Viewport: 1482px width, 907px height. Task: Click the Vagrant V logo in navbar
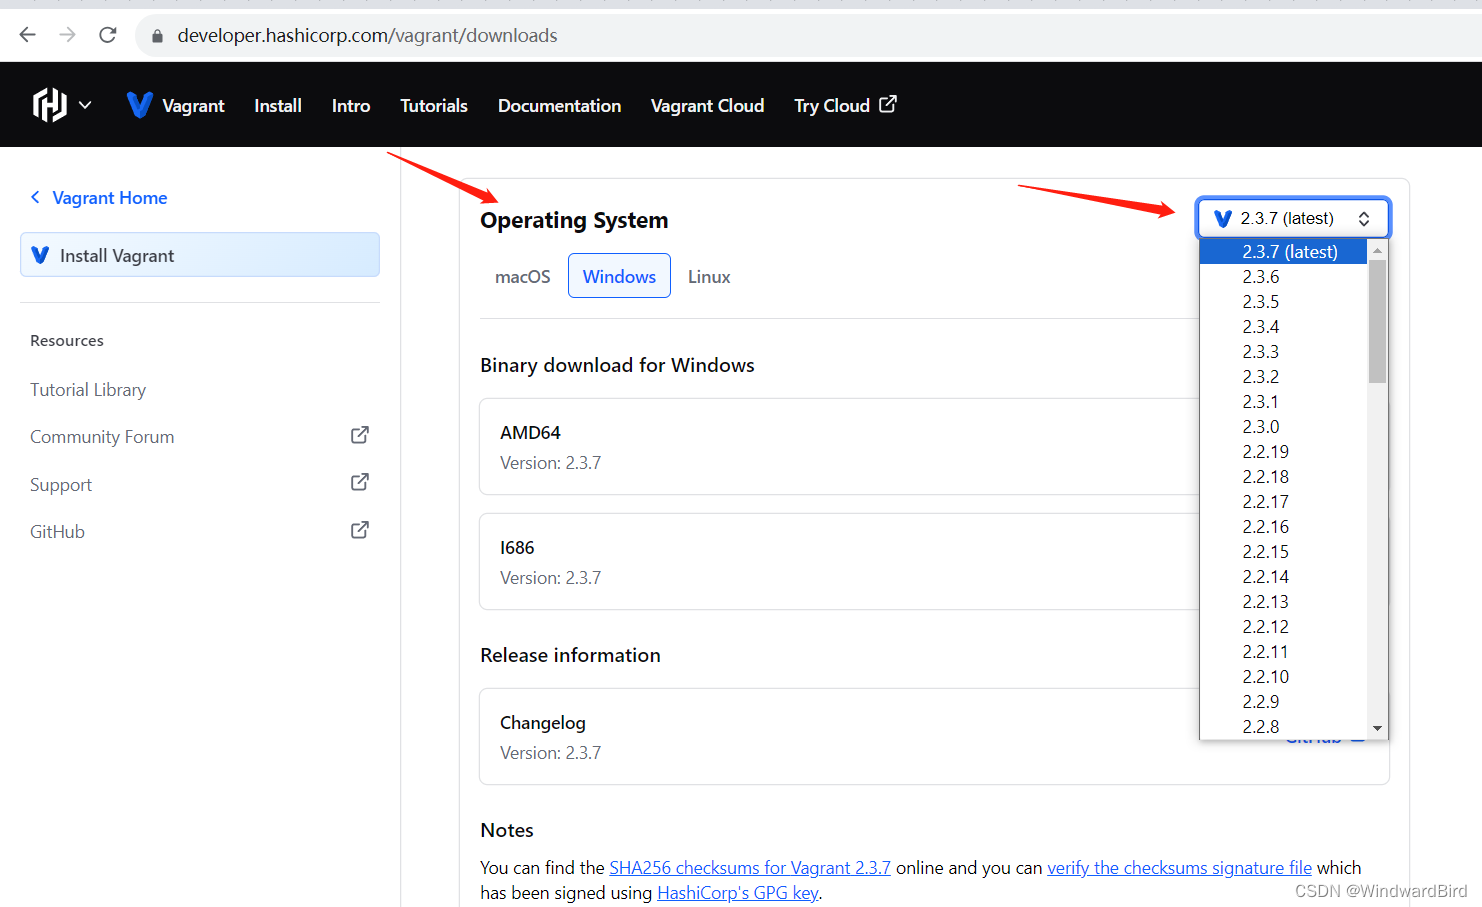(139, 105)
